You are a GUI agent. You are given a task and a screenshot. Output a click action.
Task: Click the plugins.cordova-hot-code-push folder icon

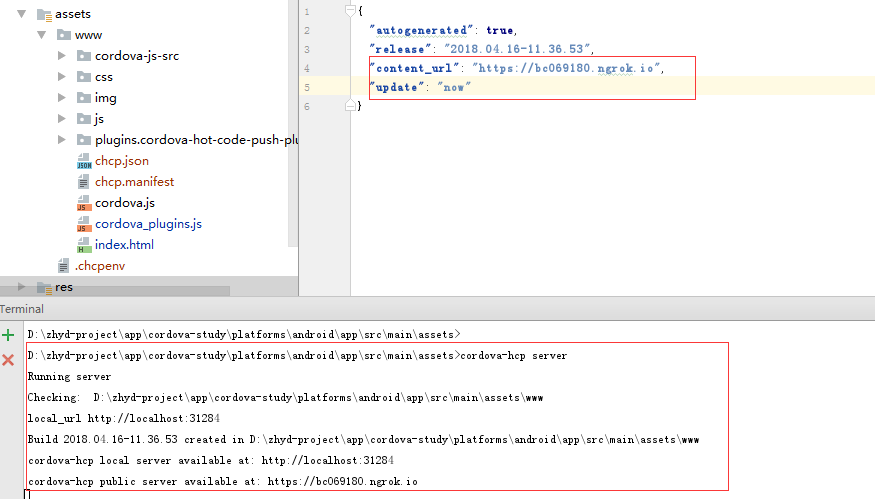click(x=84, y=140)
